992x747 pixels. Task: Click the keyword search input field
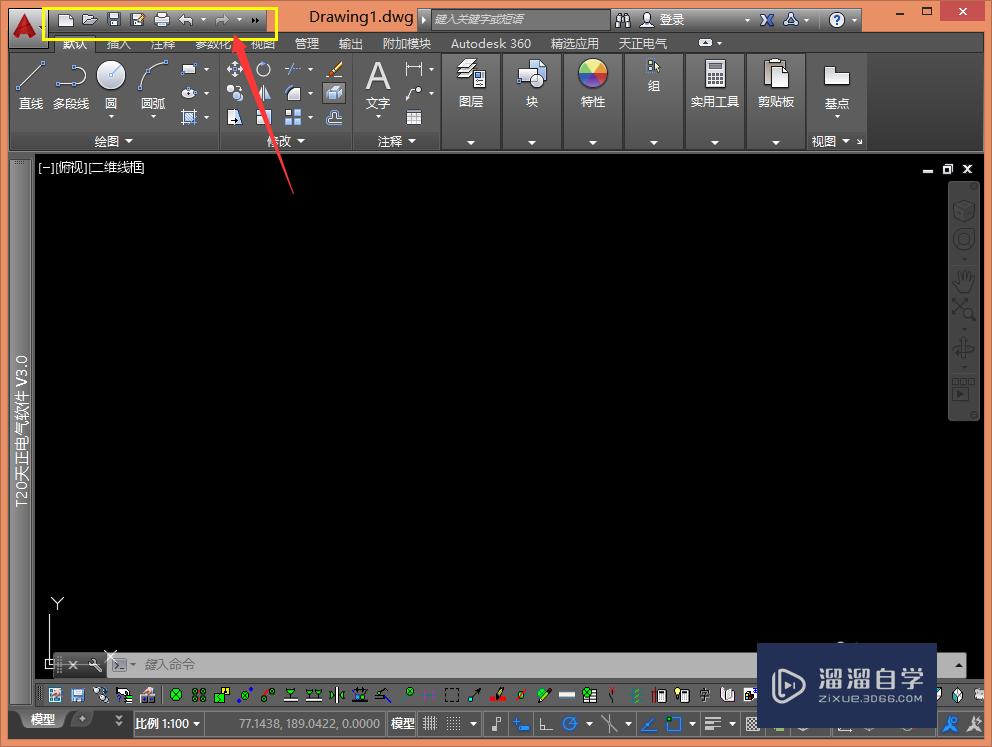(x=520, y=20)
